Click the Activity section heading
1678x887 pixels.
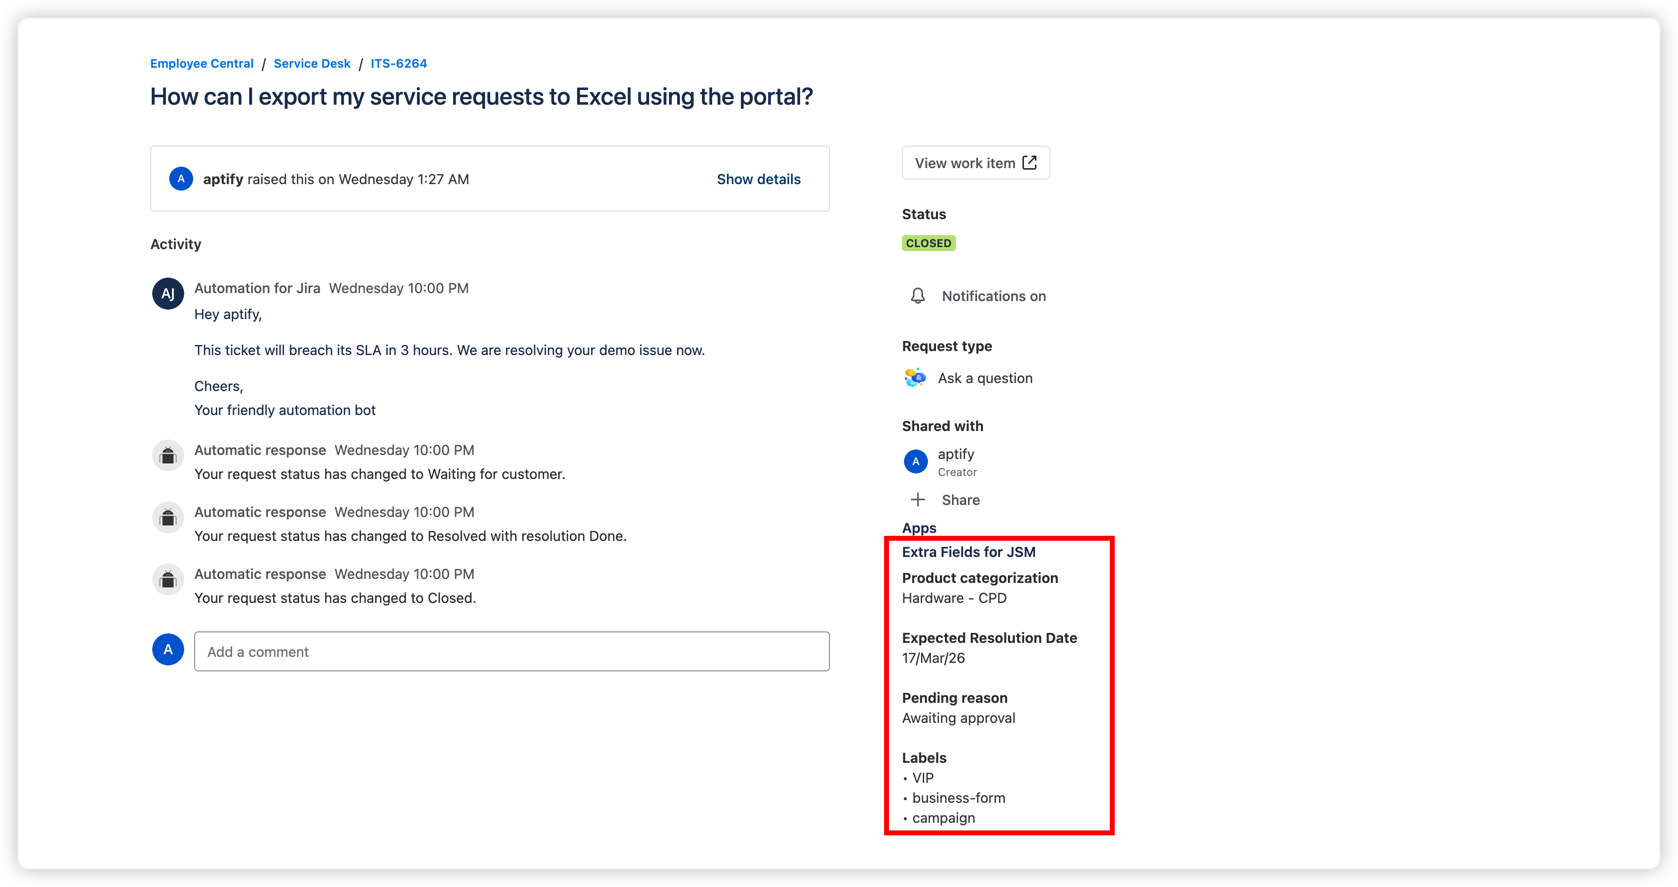click(176, 244)
